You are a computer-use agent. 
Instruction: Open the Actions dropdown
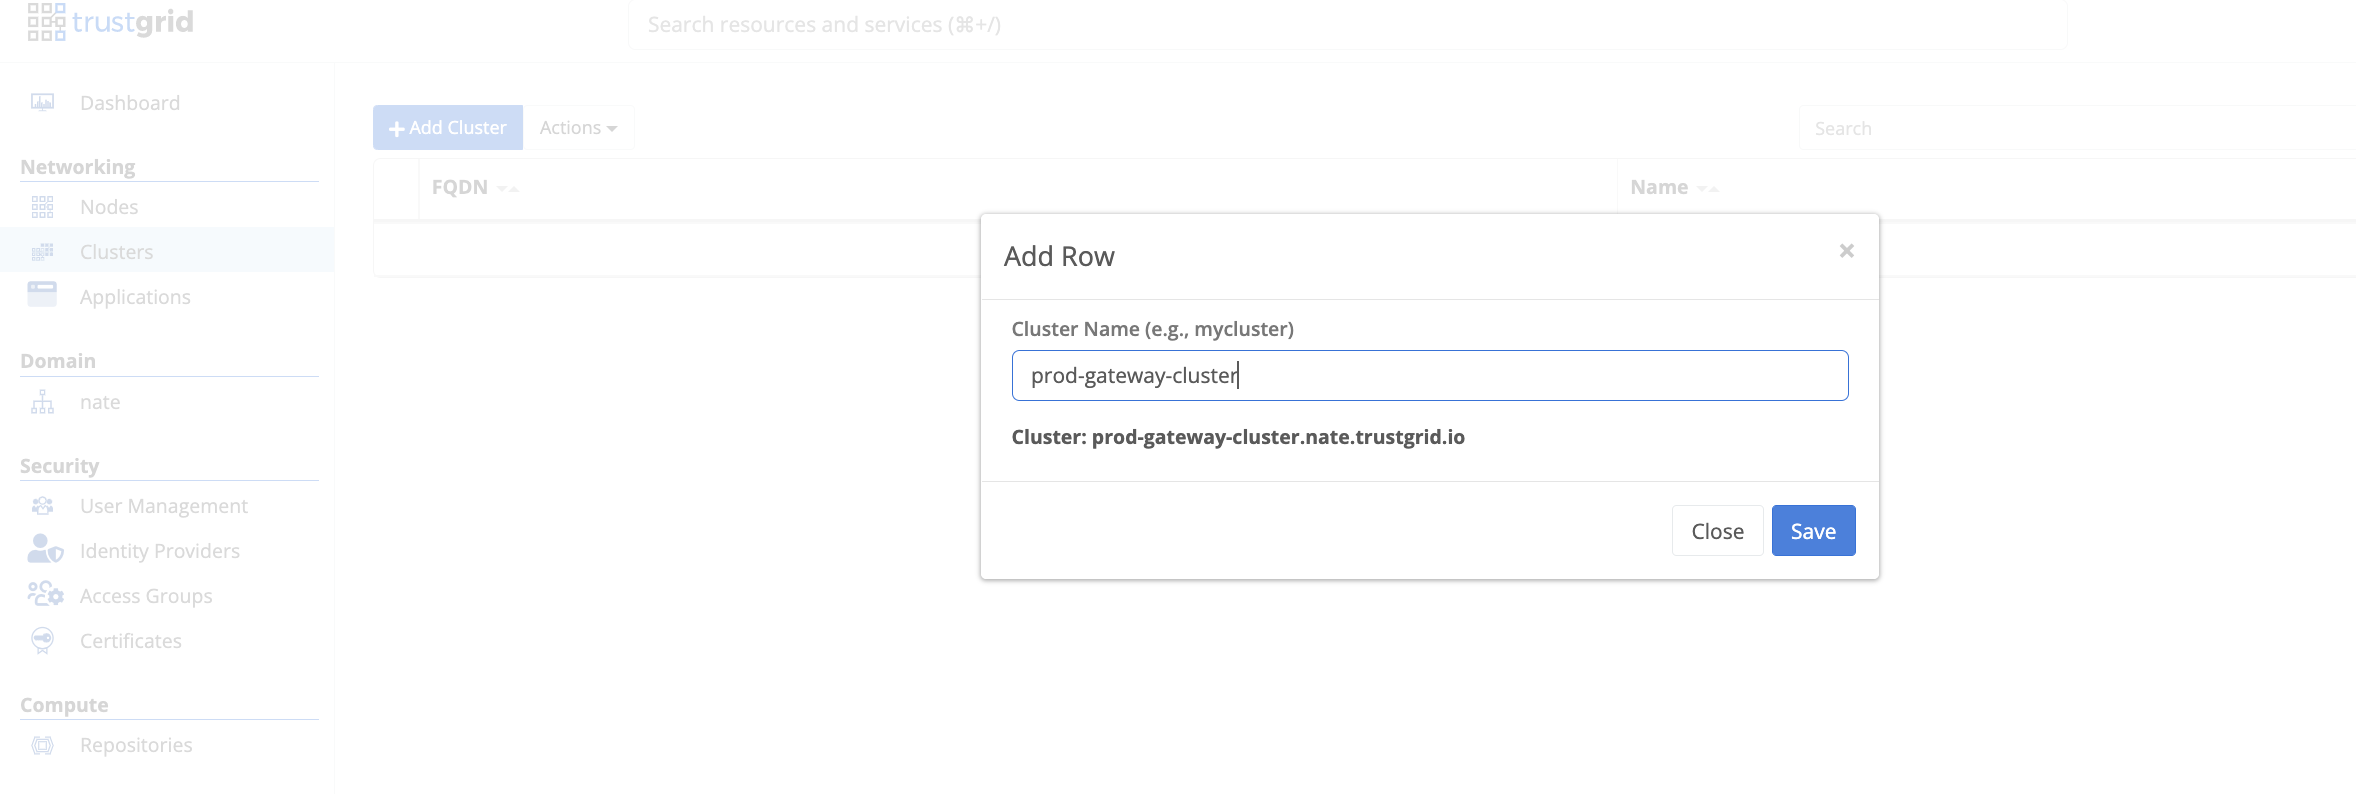point(578,128)
